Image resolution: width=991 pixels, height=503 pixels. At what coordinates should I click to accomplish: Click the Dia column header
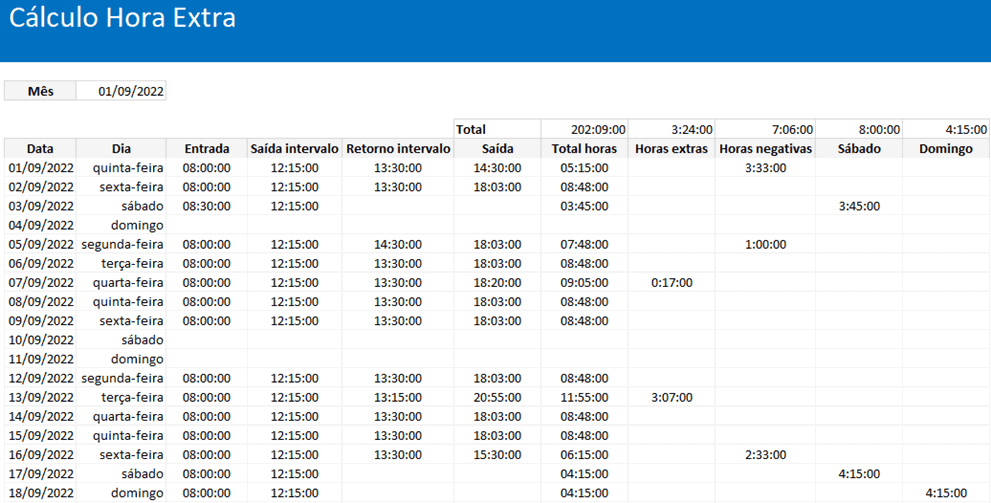click(121, 149)
